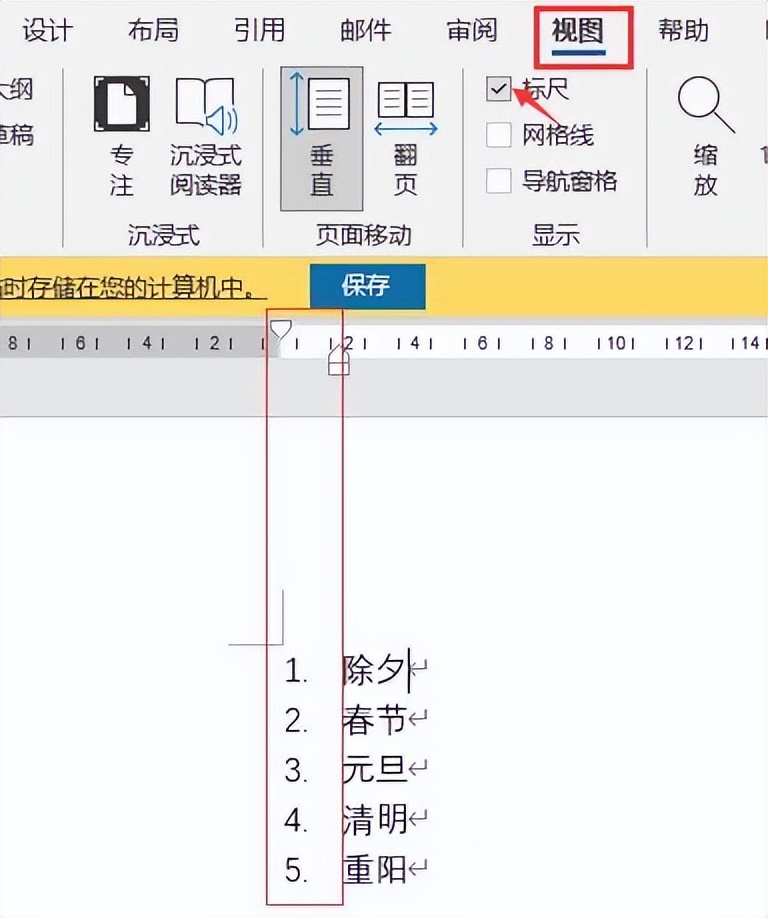Viewport: 768px width, 918px height.
Task: Go to the 审阅 tab
Action: click(472, 30)
